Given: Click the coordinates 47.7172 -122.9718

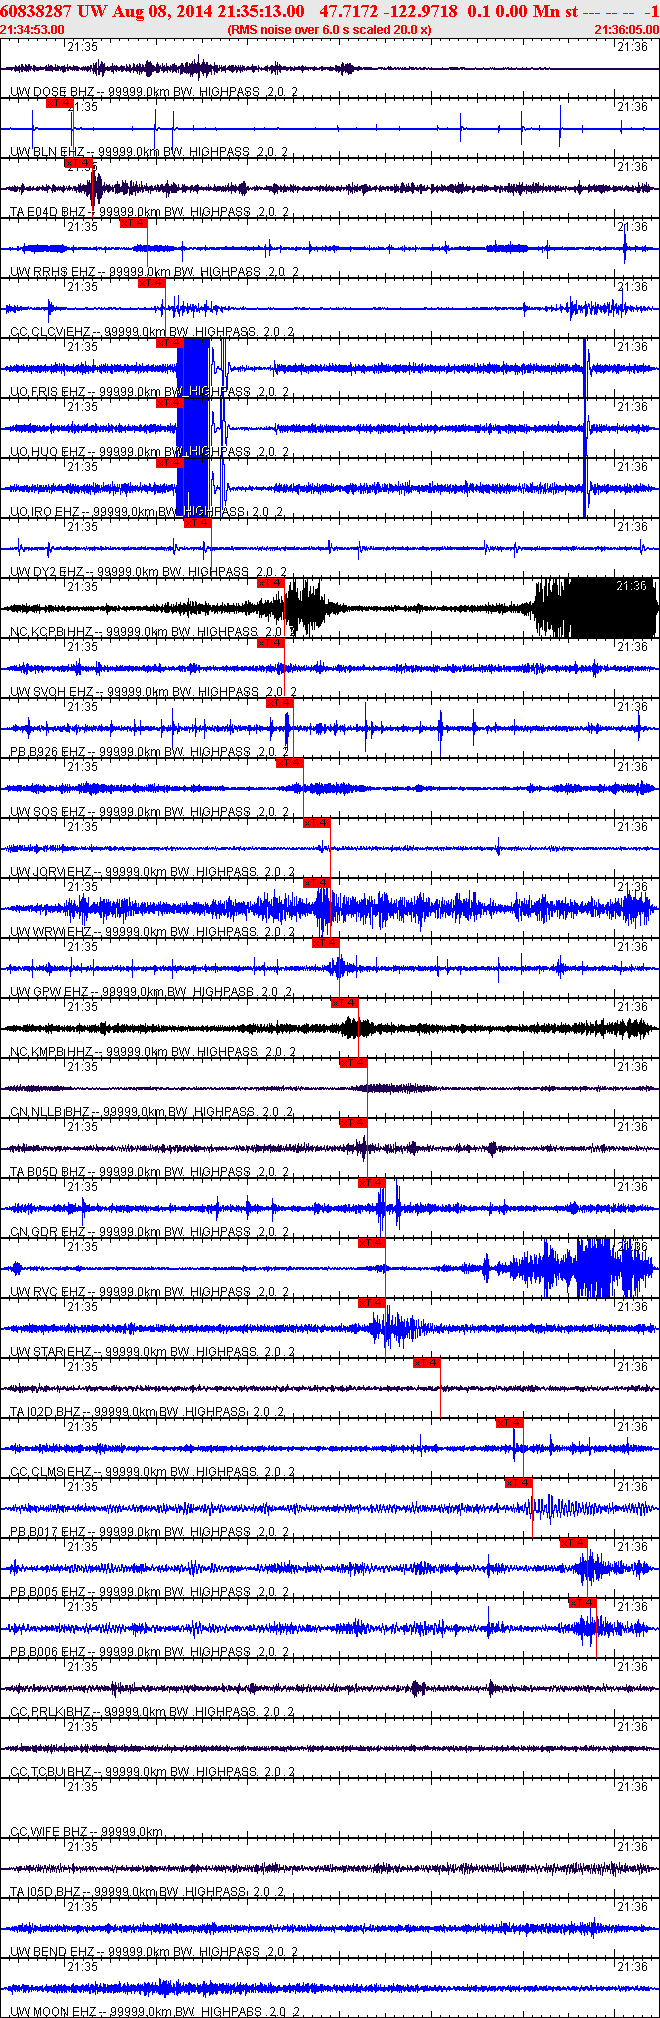Looking at the screenshot, I should tap(389, 10).
